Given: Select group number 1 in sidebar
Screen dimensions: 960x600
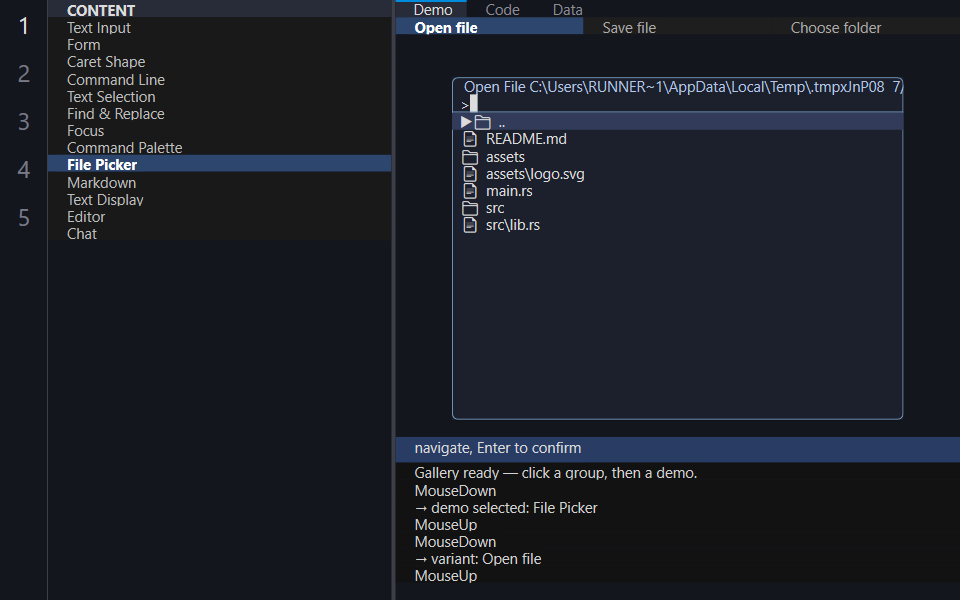Looking at the screenshot, I should tap(23, 26).
